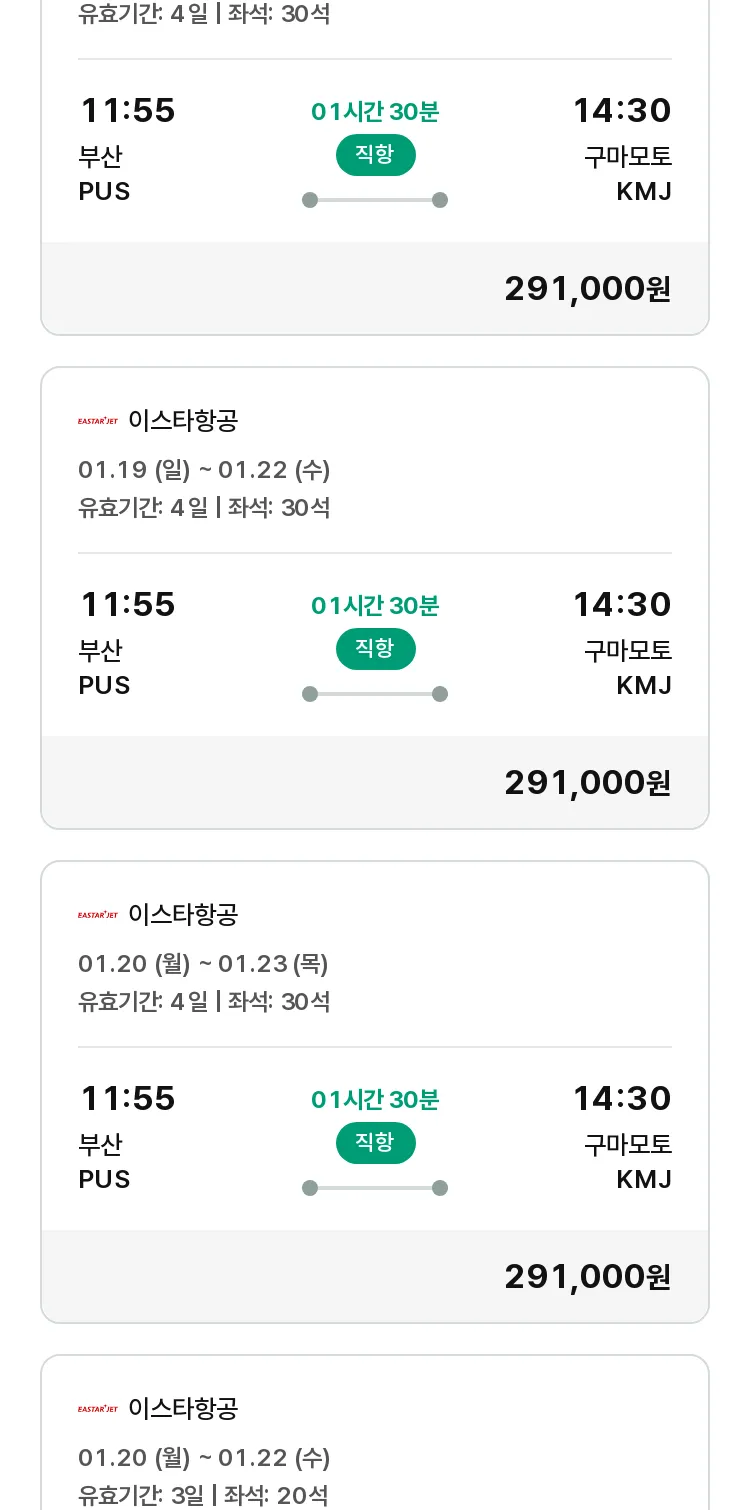Open the 01.19 (일) ~ 01.22 (수) date range
750x1510 pixels.
(204, 470)
